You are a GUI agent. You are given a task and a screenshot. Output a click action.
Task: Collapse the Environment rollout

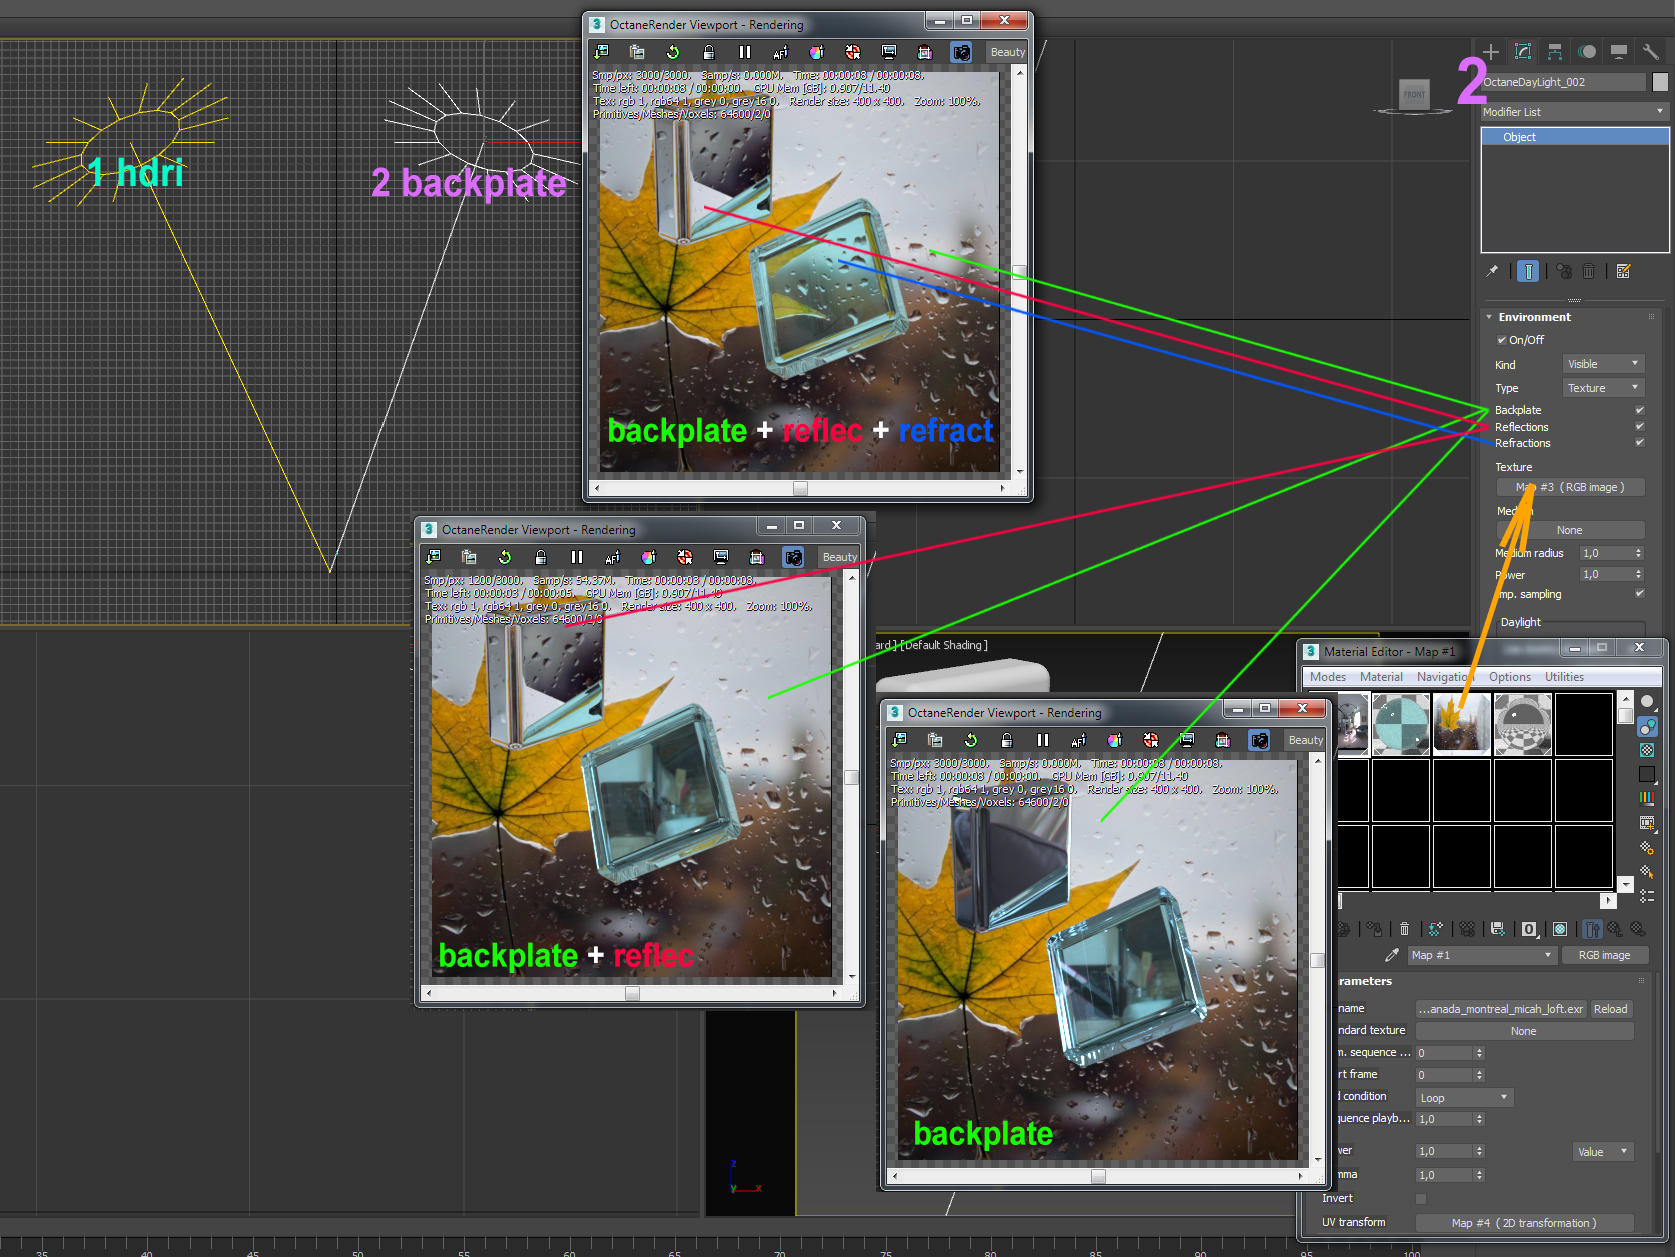pos(1489,317)
